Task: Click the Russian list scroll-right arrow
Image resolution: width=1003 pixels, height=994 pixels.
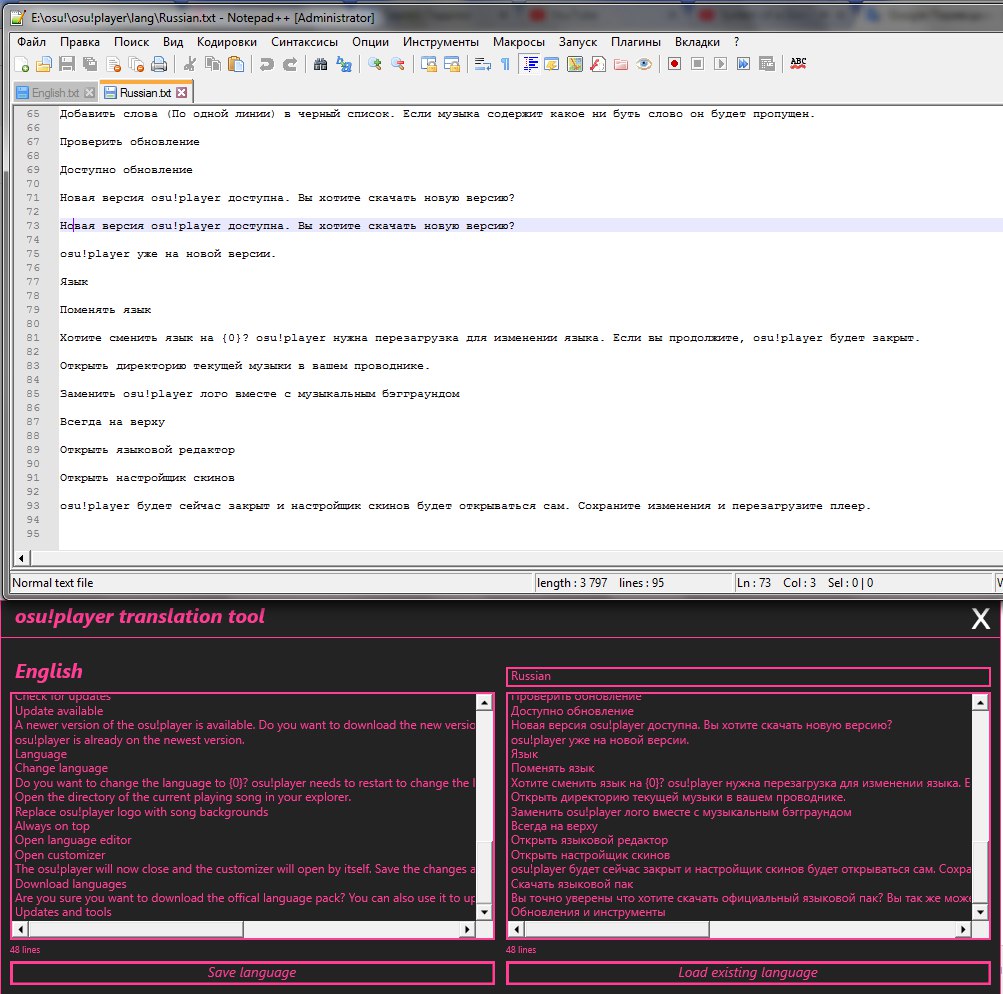Action: coord(963,929)
